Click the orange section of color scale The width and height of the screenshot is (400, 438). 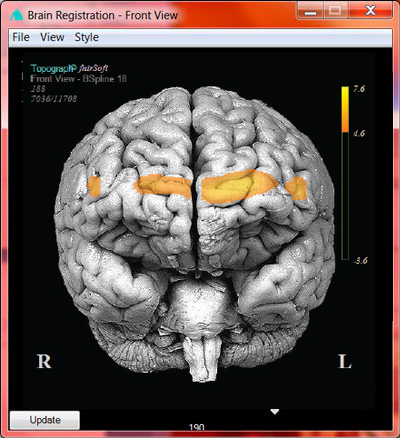coord(345,125)
